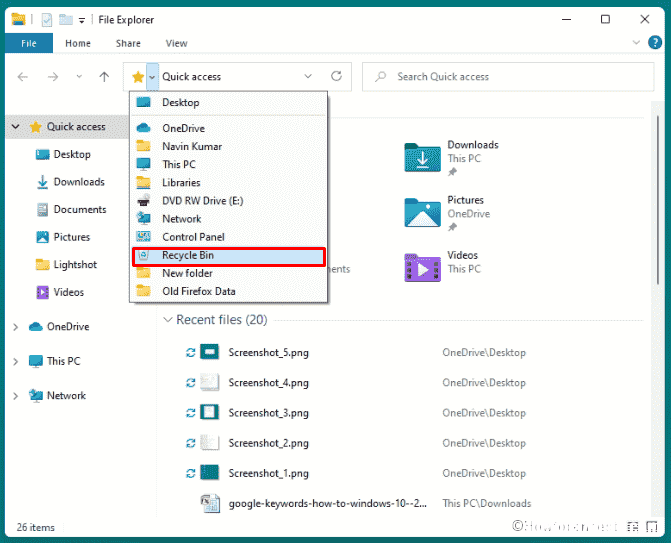Image resolution: width=671 pixels, height=543 pixels.
Task: Open Customize Quick Access Toolbar dropdown
Action: point(81,20)
